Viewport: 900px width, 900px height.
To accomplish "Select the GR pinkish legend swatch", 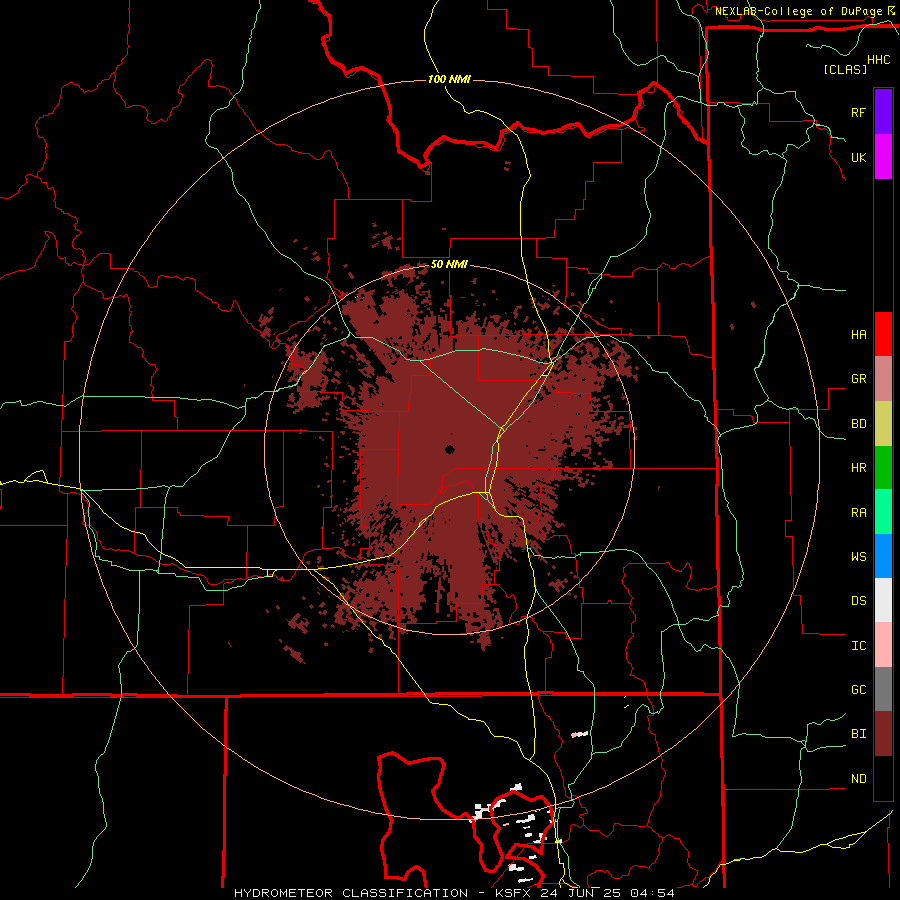I will tap(883, 379).
